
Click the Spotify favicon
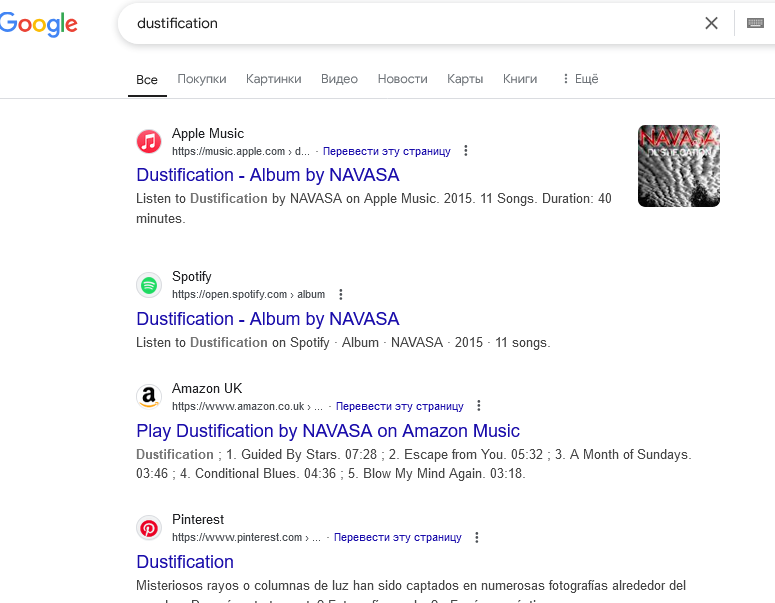[x=149, y=285]
